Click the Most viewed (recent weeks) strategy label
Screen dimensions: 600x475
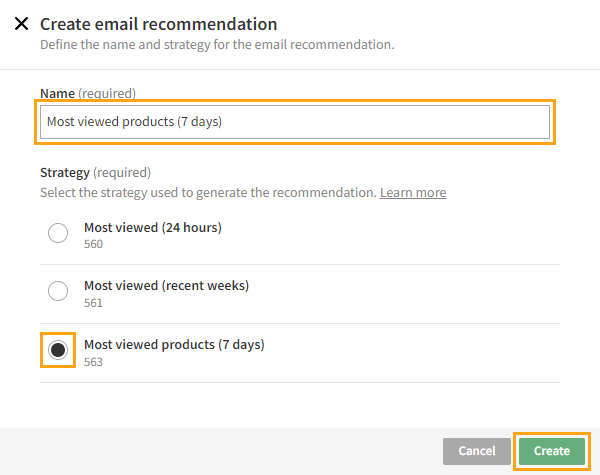tap(166, 285)
